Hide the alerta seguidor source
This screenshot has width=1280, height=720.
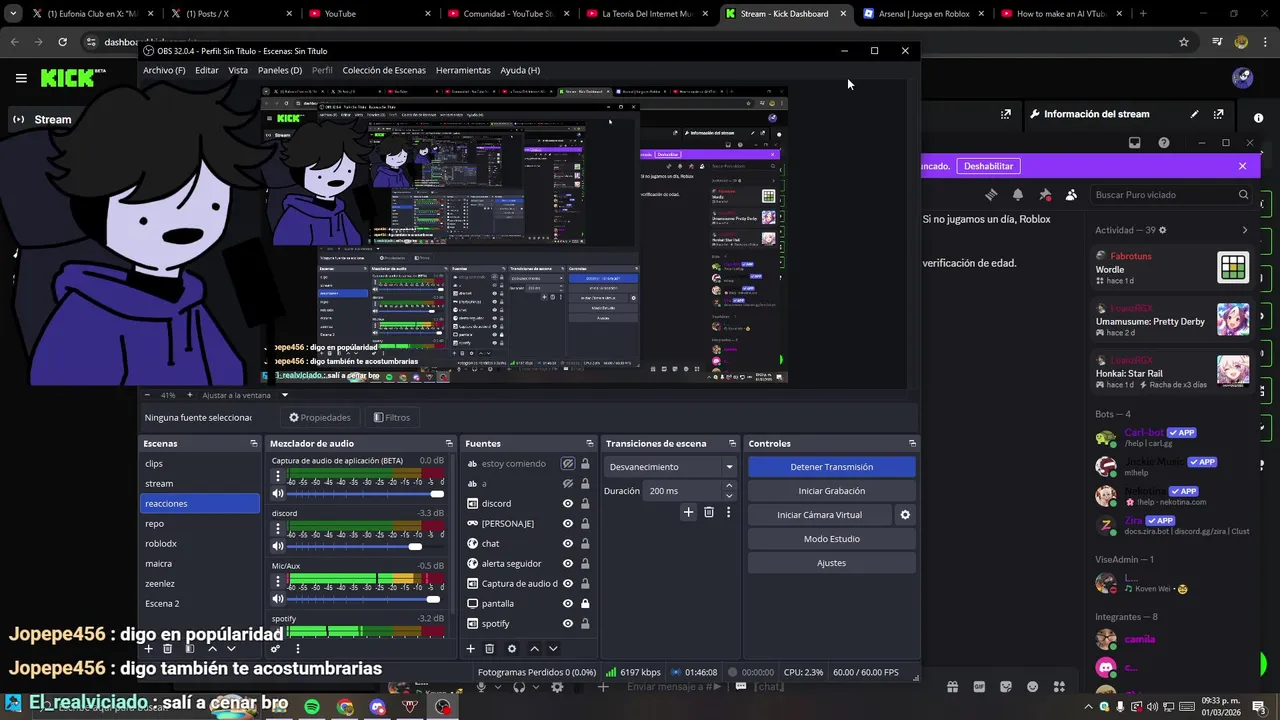click(568, 564)
